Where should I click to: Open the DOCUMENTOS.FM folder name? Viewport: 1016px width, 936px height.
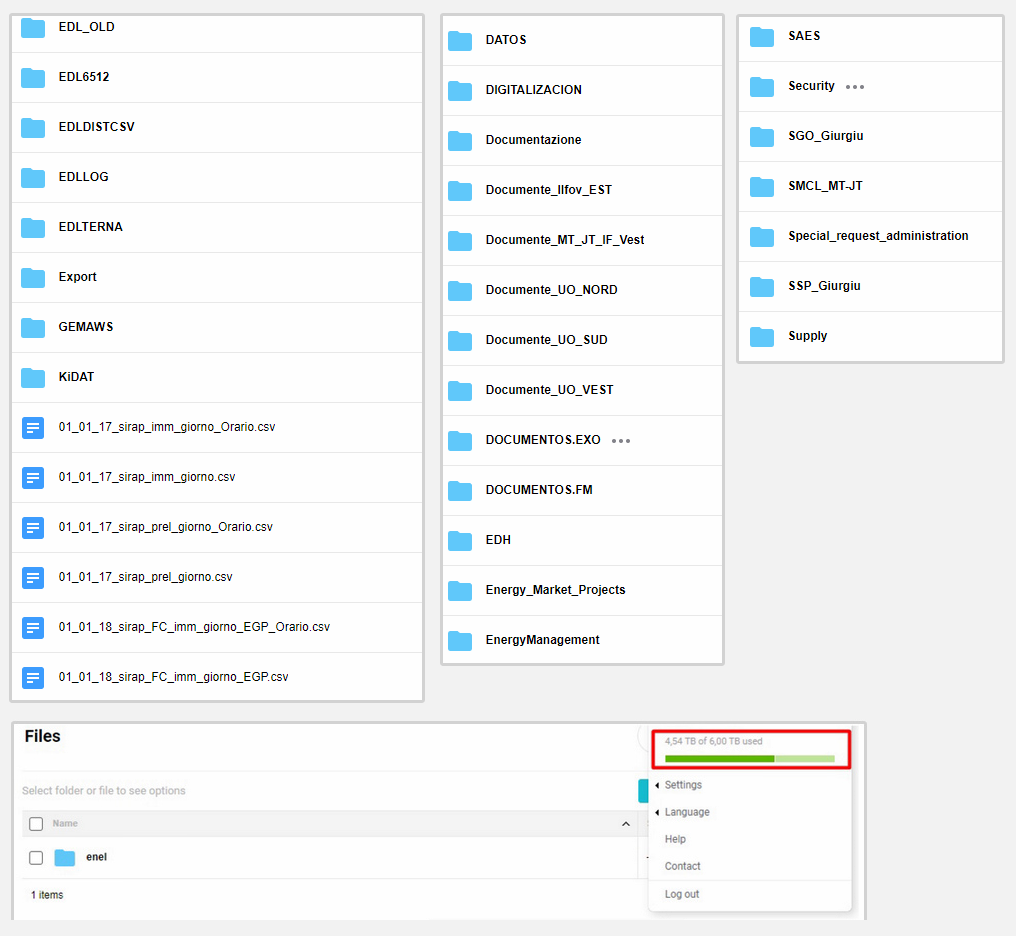click(x=539, y=490)
